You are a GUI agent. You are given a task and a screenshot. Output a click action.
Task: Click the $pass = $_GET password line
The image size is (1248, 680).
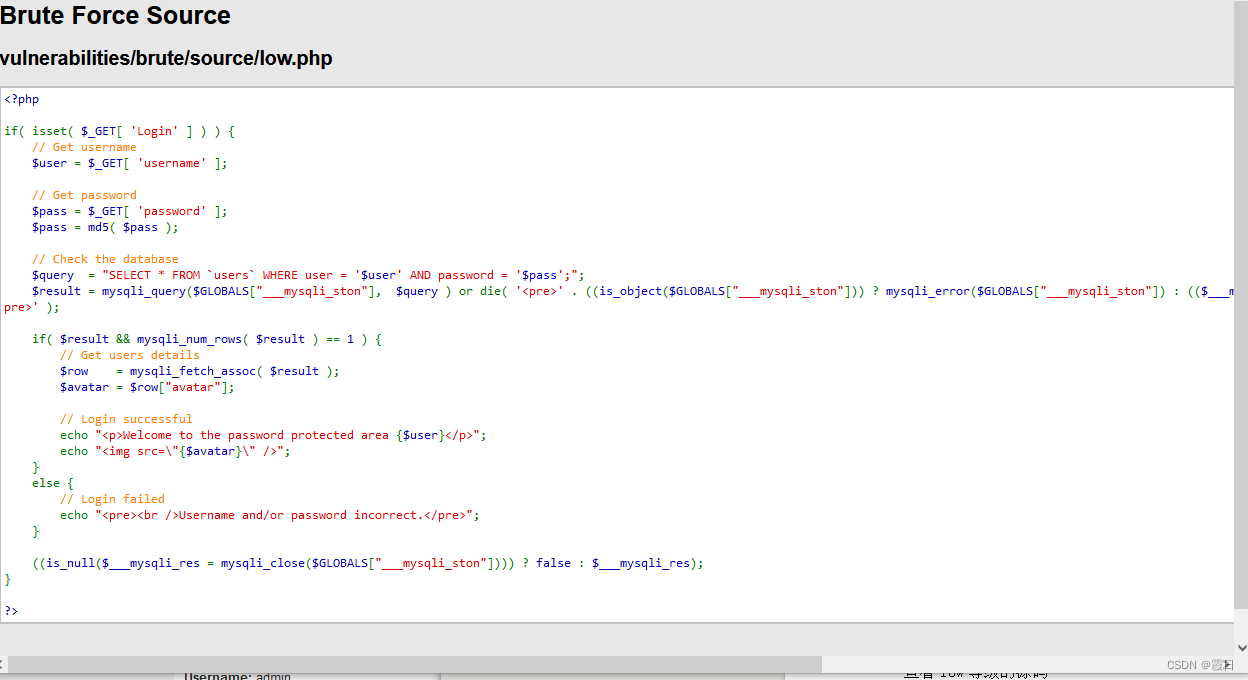[x=130, y=211]
